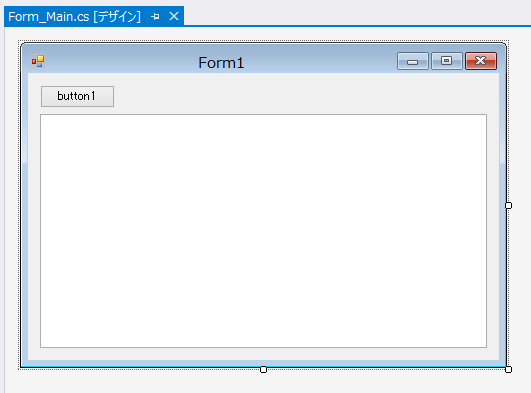Click the red close button on Form1
Image resolution: width=531 pixels, height=393 pixels.
481,61
